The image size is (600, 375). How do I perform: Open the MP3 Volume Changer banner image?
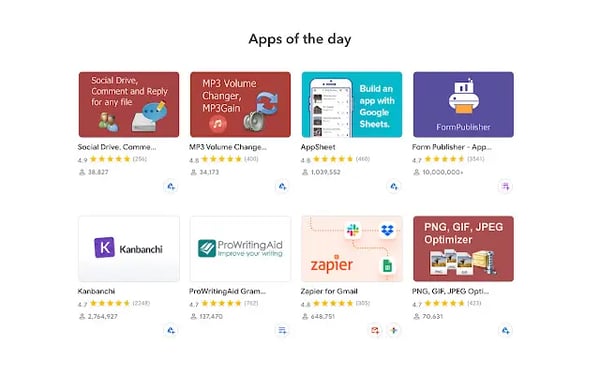point(240,104)
